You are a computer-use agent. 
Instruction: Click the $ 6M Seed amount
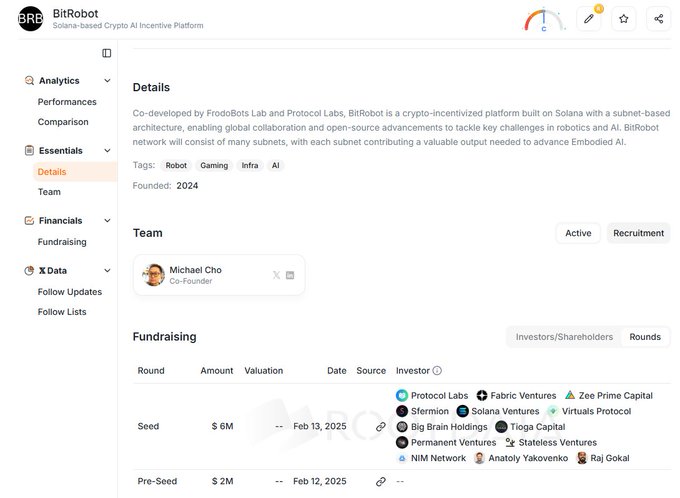coord(222,426)
